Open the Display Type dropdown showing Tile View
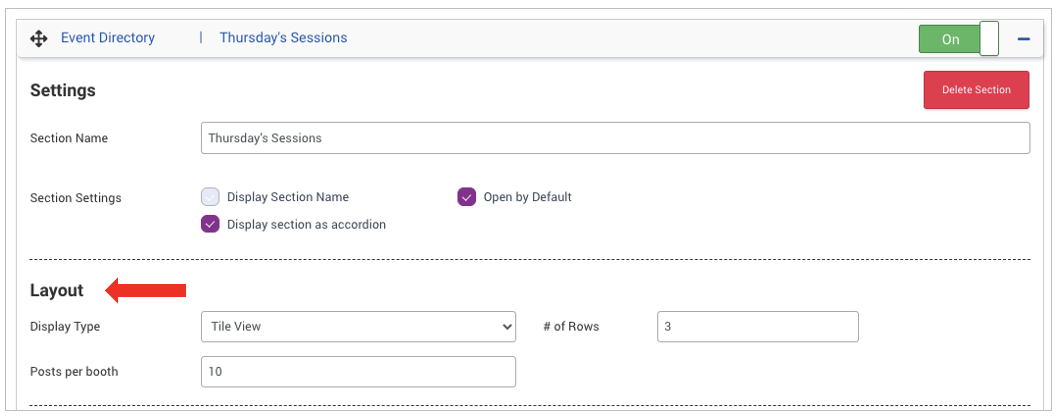The image size is (1058, 416). tap(358, 326)
